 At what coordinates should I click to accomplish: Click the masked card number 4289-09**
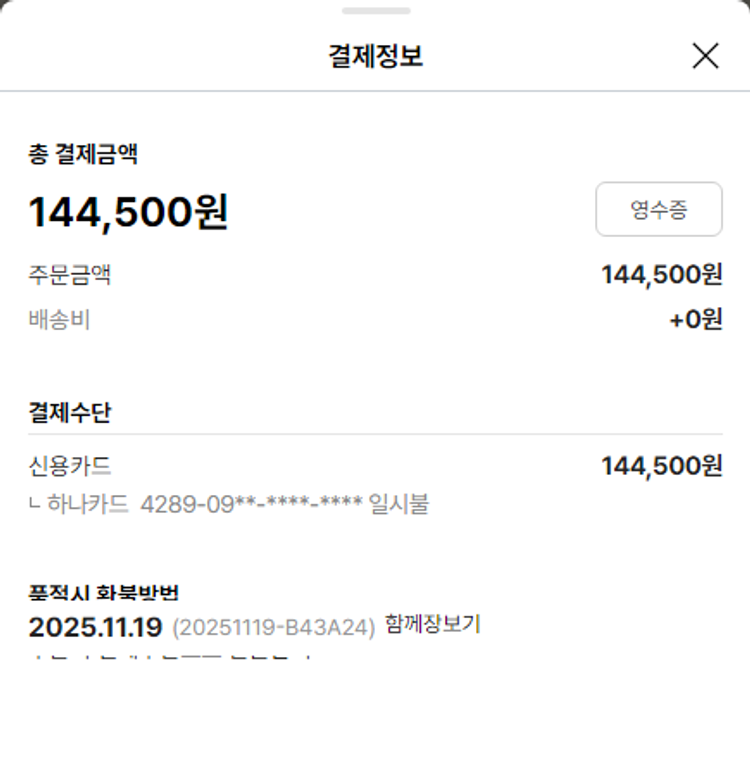pyautogui.click(x=250, y=504)
